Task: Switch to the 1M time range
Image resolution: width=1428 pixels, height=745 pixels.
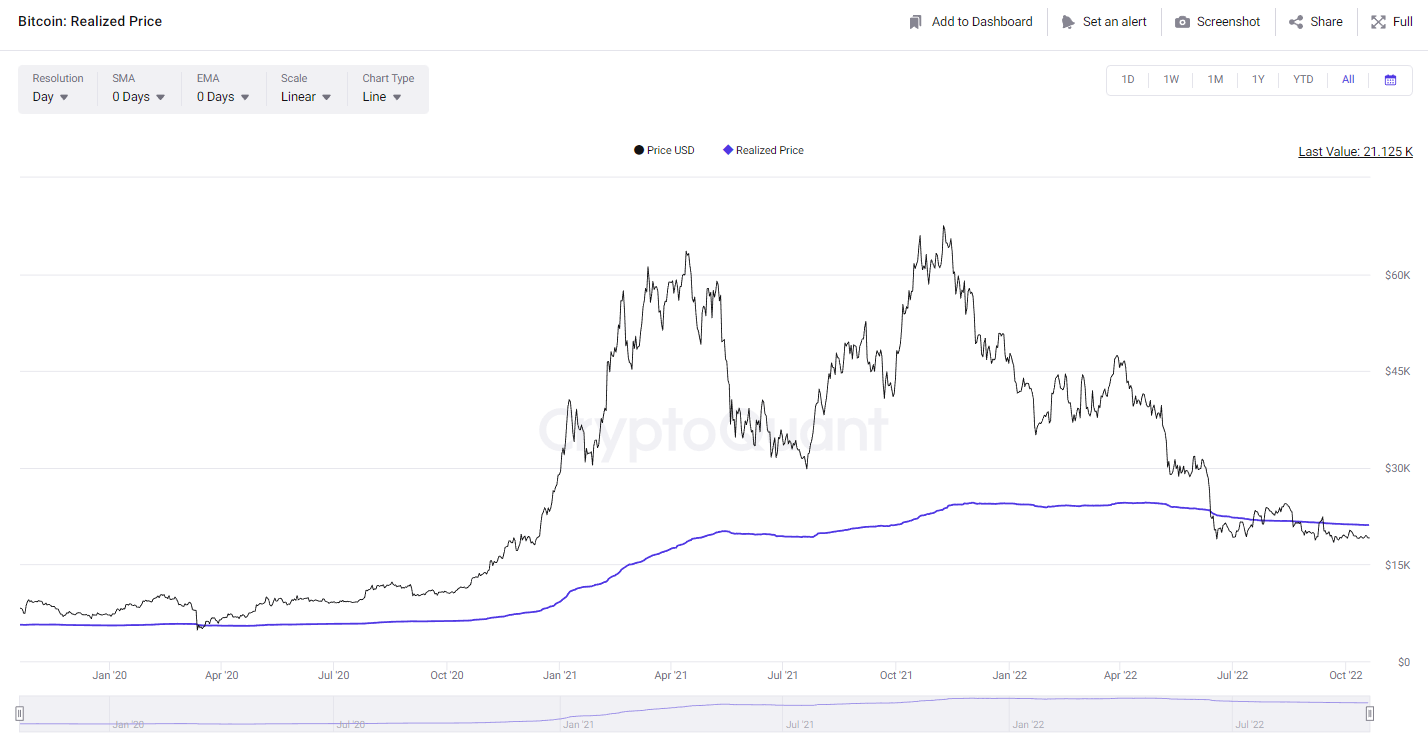Action: coord(1215,80)
